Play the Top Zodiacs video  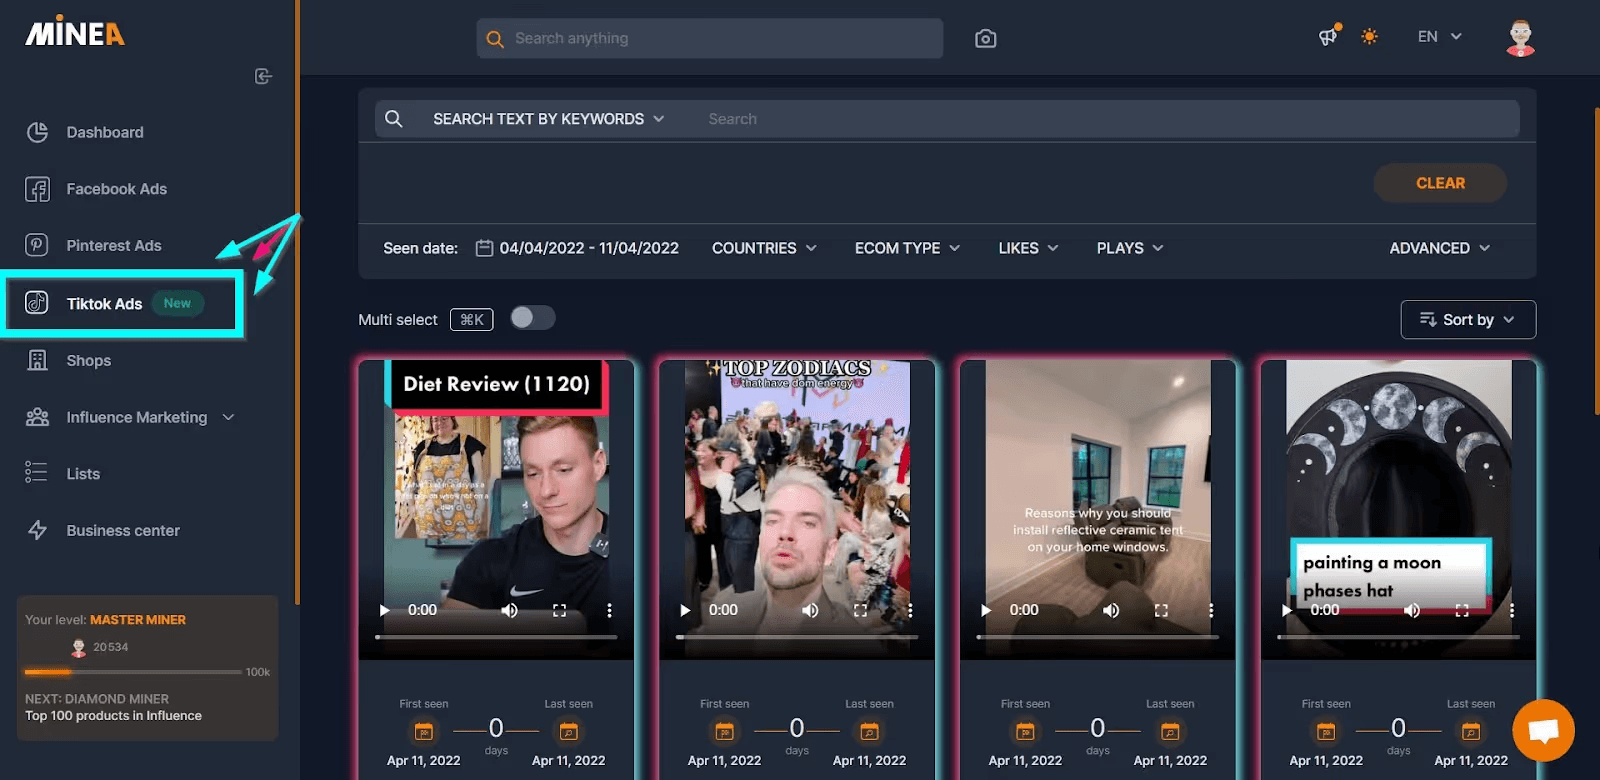tap(685, 610)
